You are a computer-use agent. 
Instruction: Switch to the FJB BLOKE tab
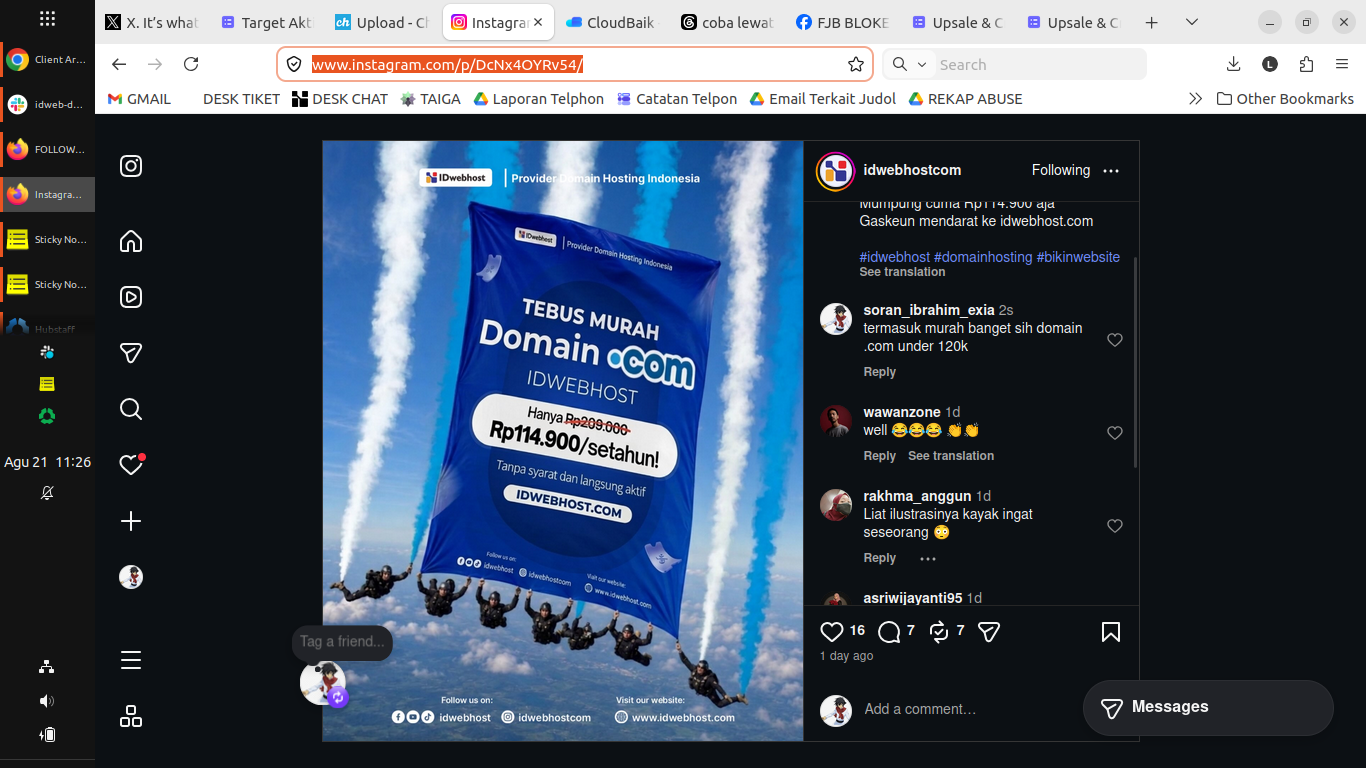point(842,22)
